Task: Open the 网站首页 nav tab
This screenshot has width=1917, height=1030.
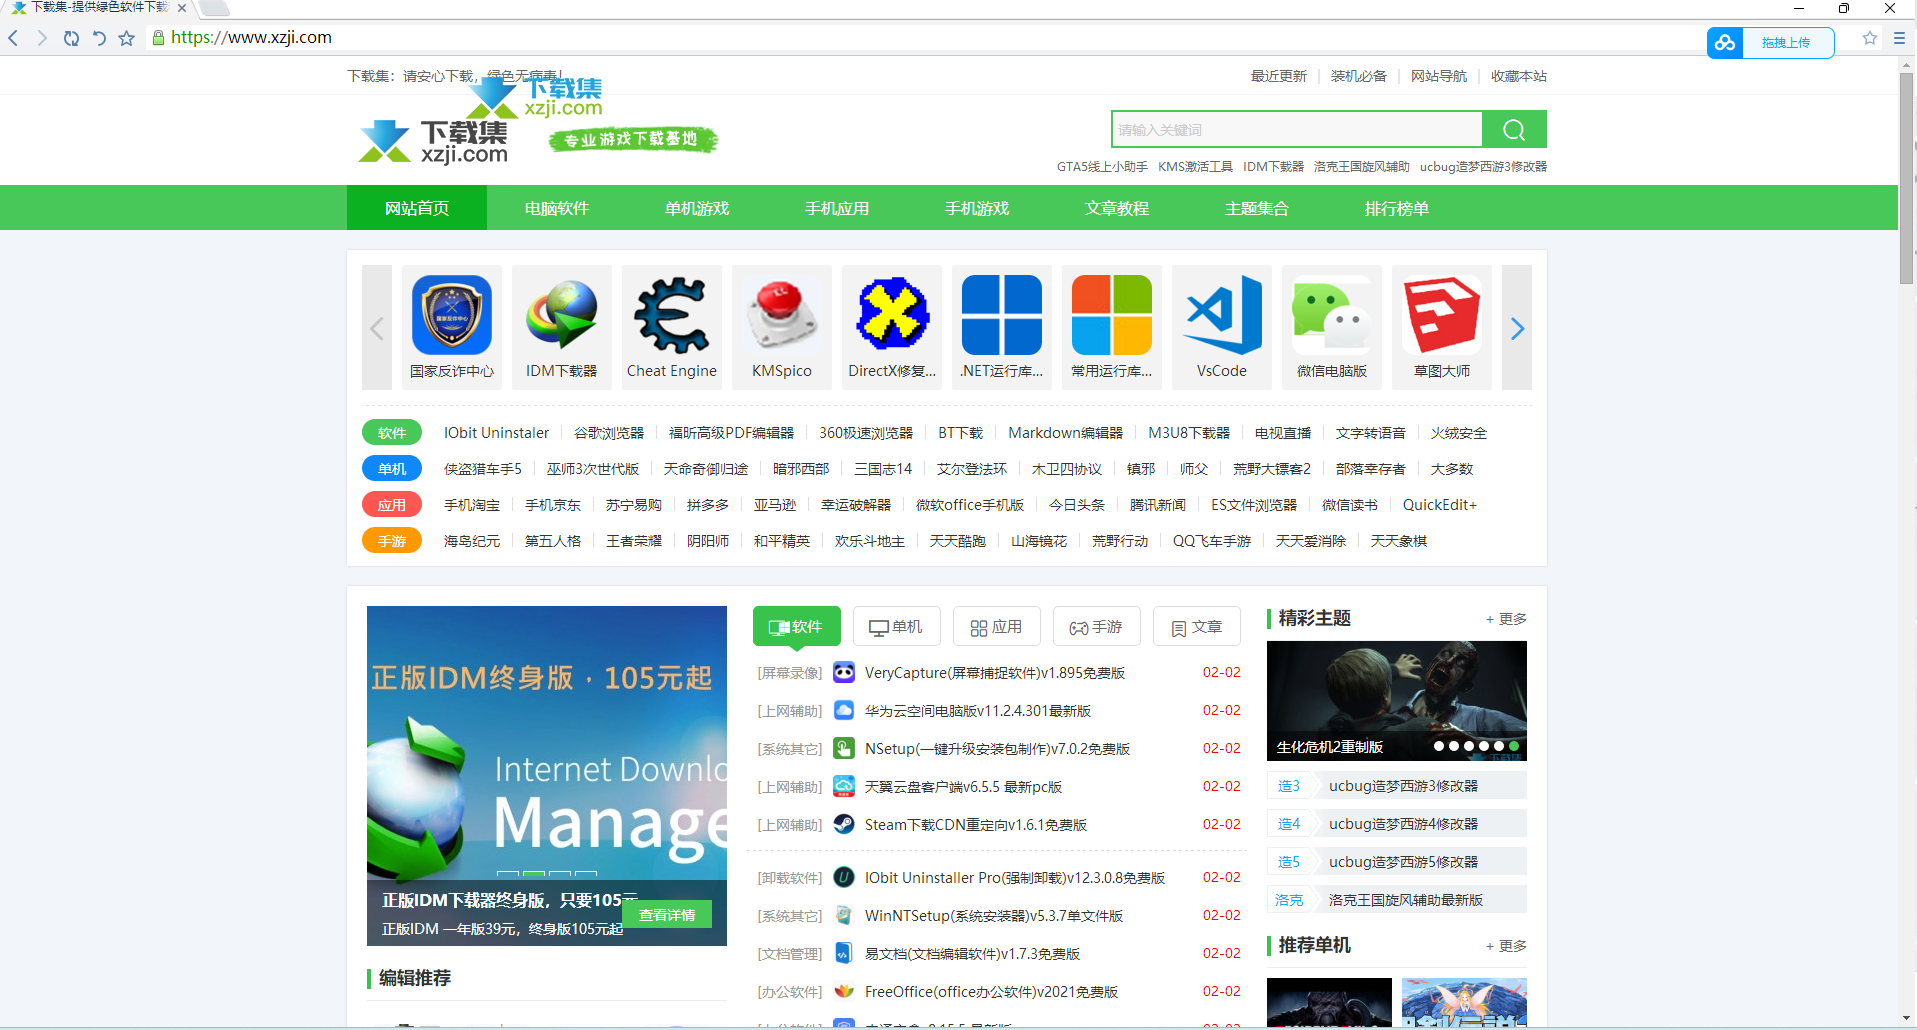Action: pyautogui.click(x=417, y=208)
